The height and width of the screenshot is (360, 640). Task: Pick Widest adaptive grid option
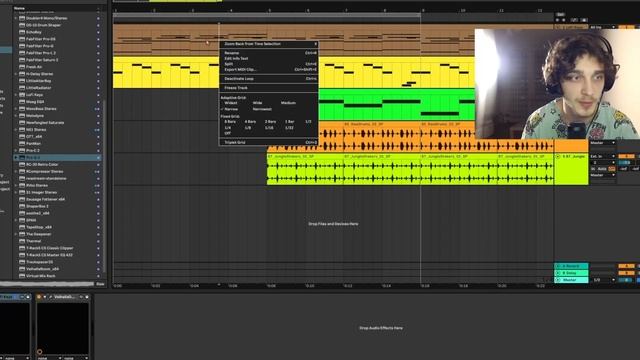click(x=231, y=103)
